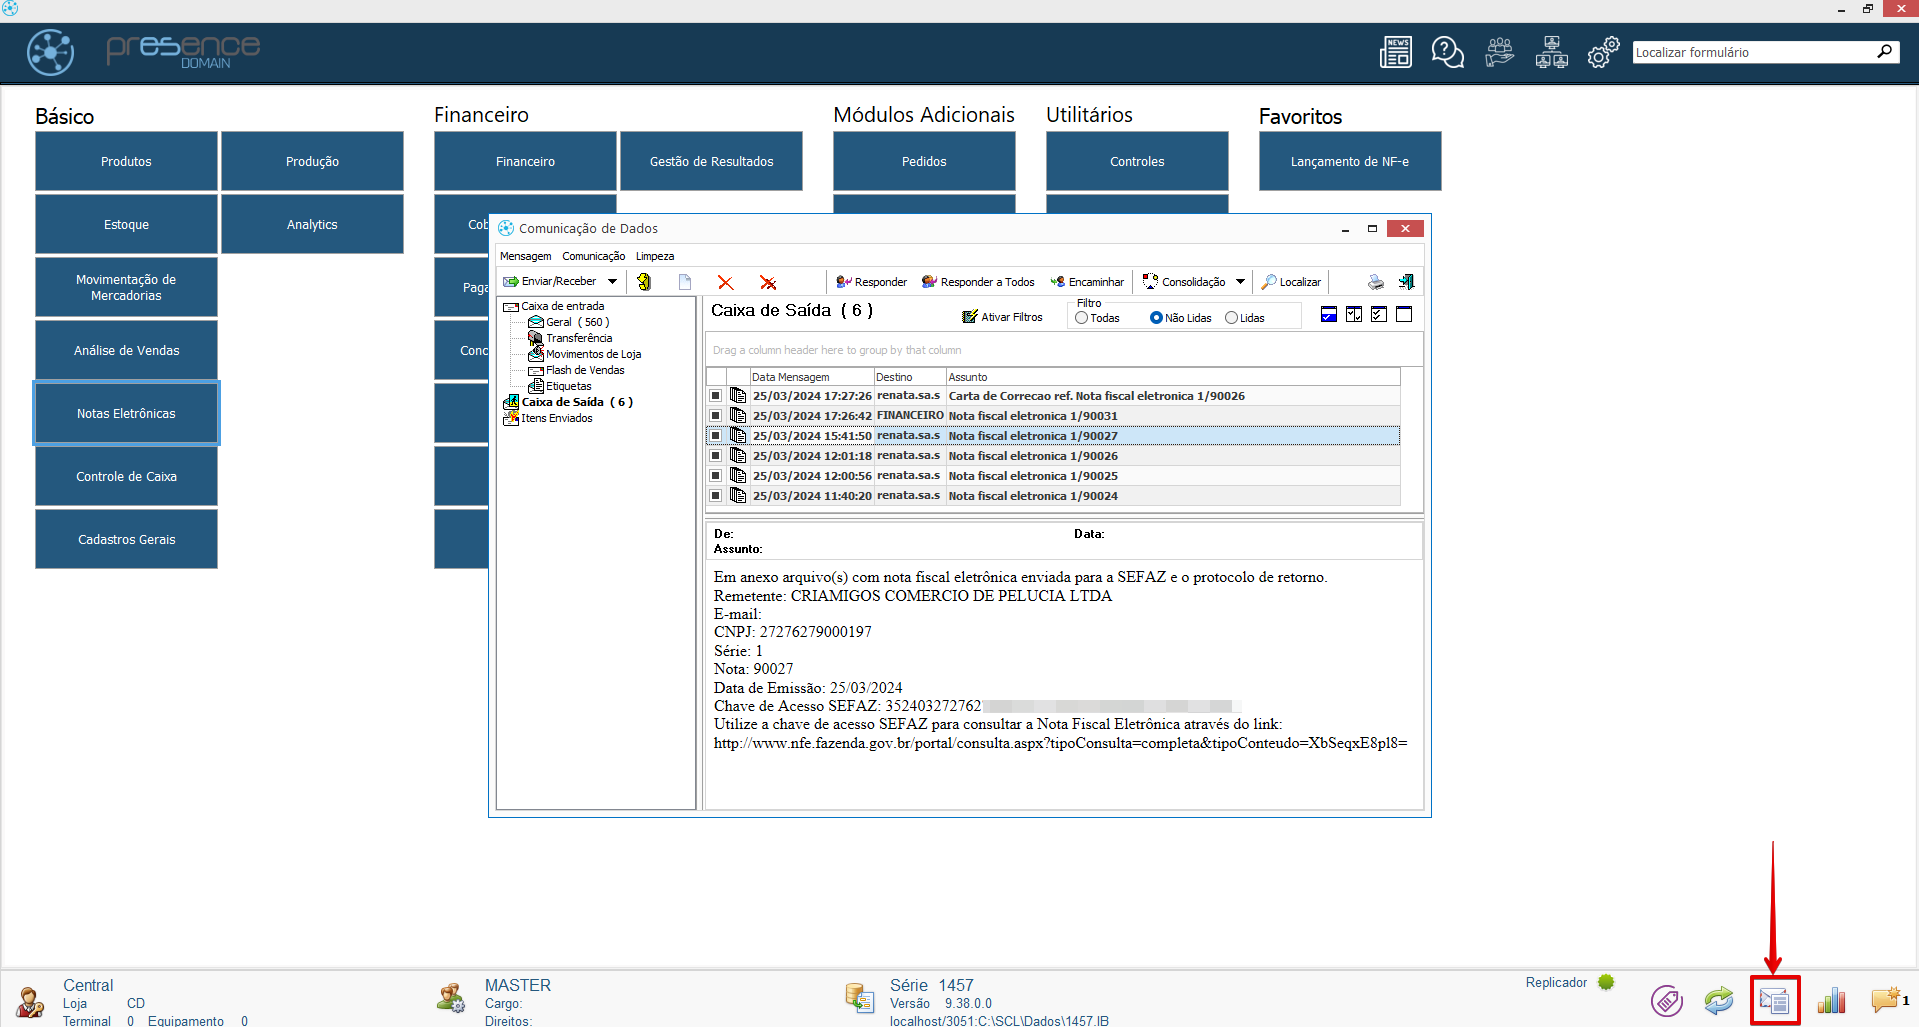Open the Gestão de Resultados tile
This screenshot has height=1029, width=1919.
pyautogui.click(x=711, y=161)
